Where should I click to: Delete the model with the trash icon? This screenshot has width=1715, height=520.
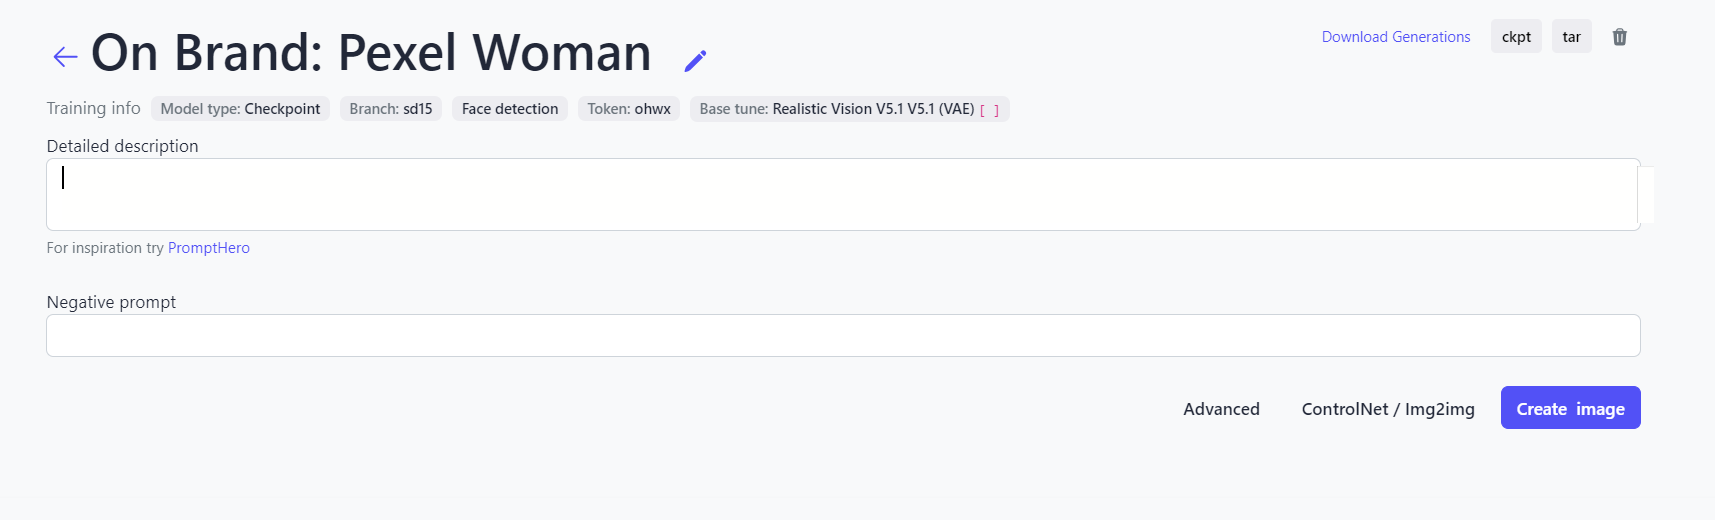(1619, 37)
